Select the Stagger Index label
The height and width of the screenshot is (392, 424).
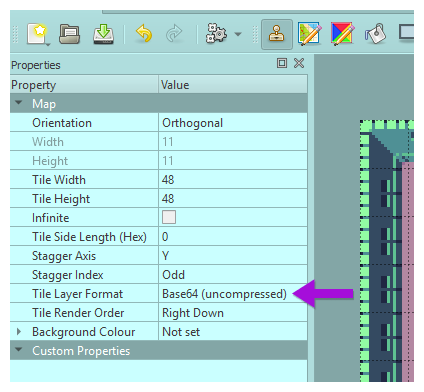pyautogui.click(x=68, y=275)
